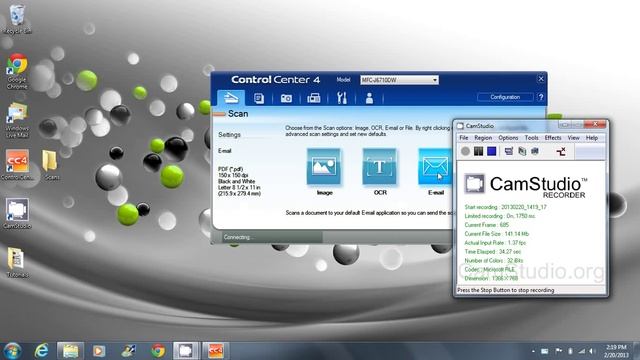This screenshot has height=360, width=640.
Task: Open network status icon in tray
Action: pyautogui.click(x=581, y=351)
